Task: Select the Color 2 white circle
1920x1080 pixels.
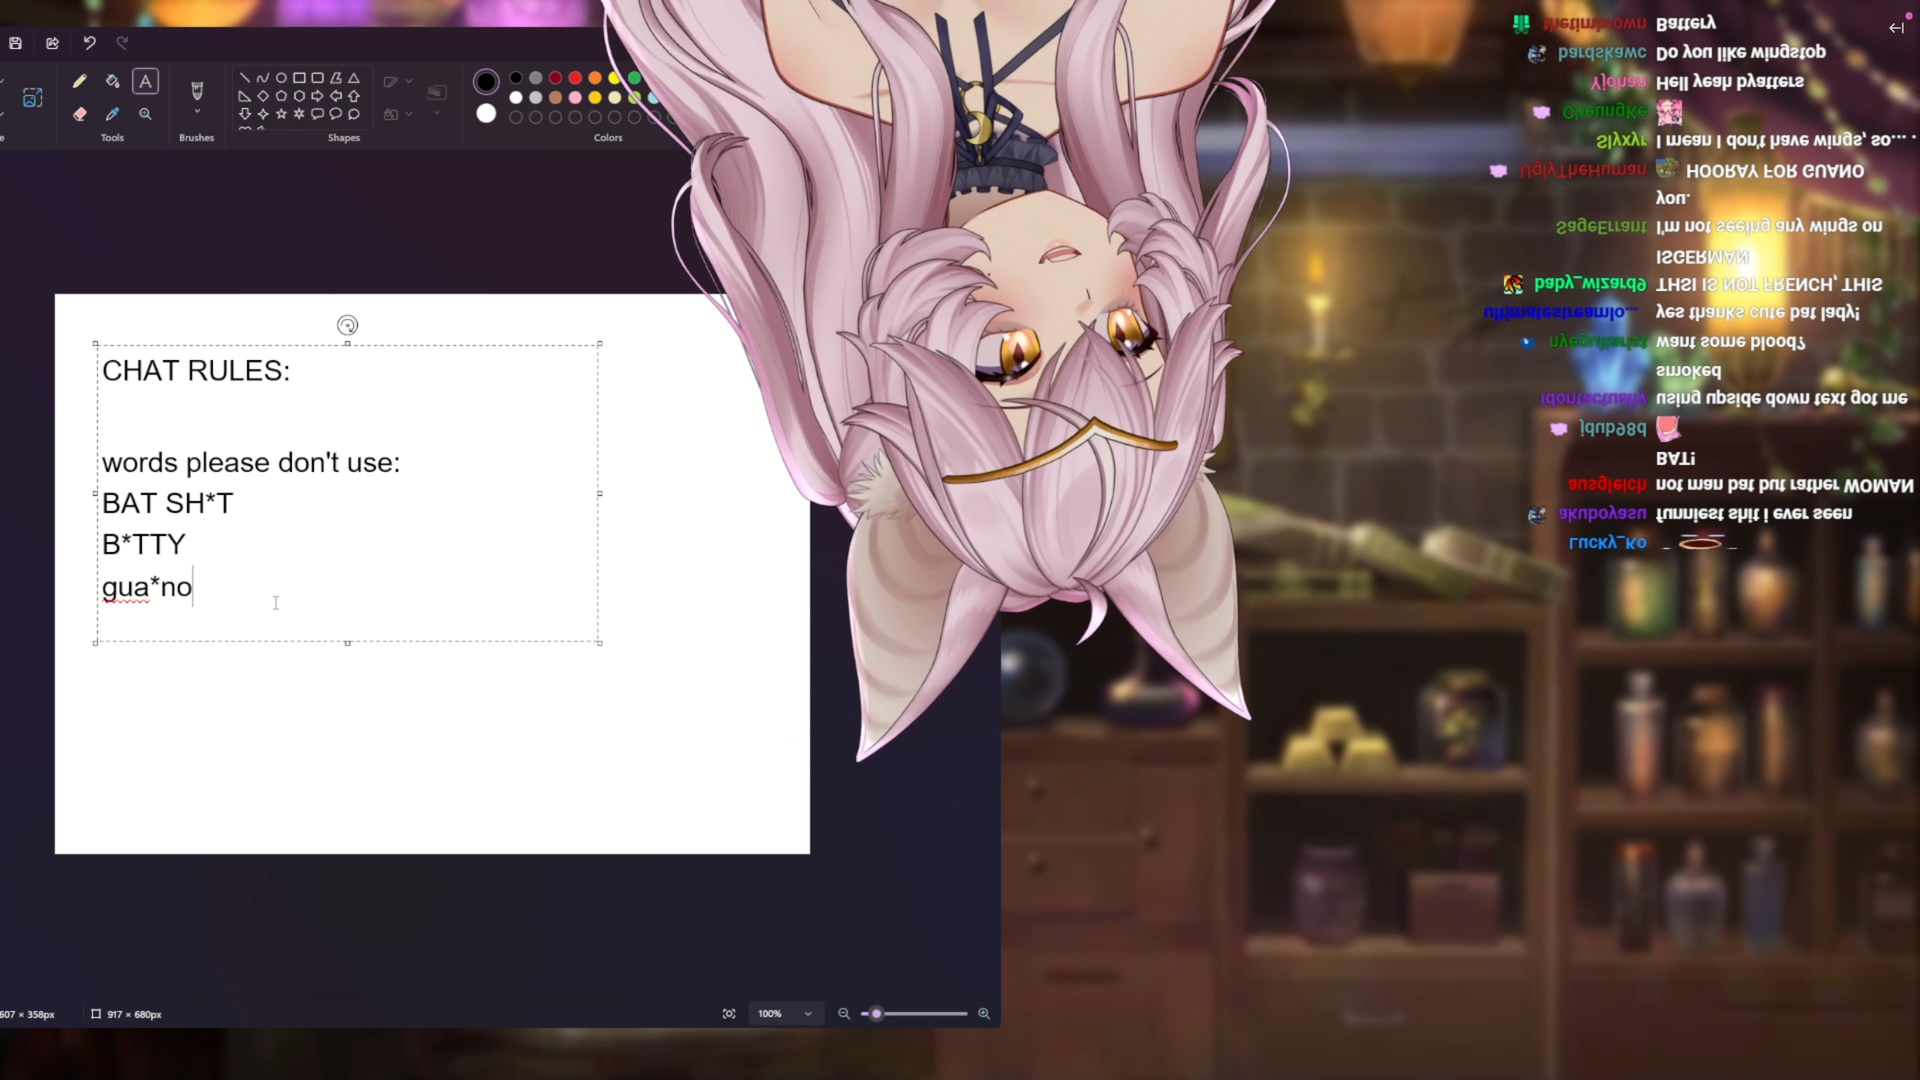Action: [x=486, y=114]
